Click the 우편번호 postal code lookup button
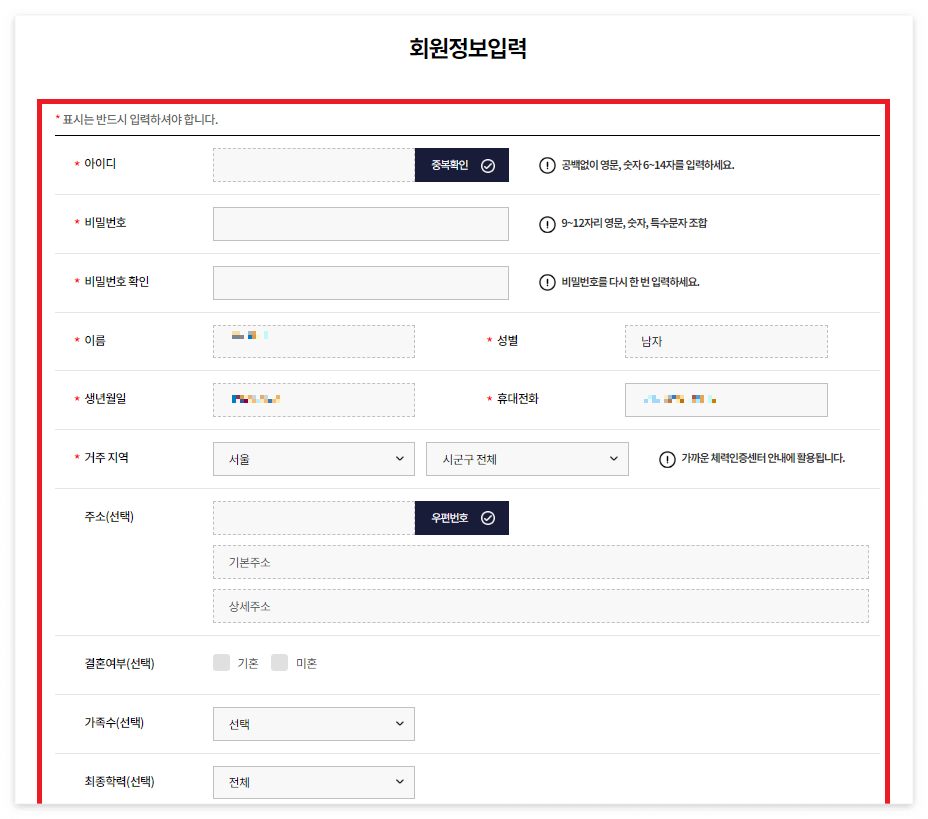 click(452, 517)
